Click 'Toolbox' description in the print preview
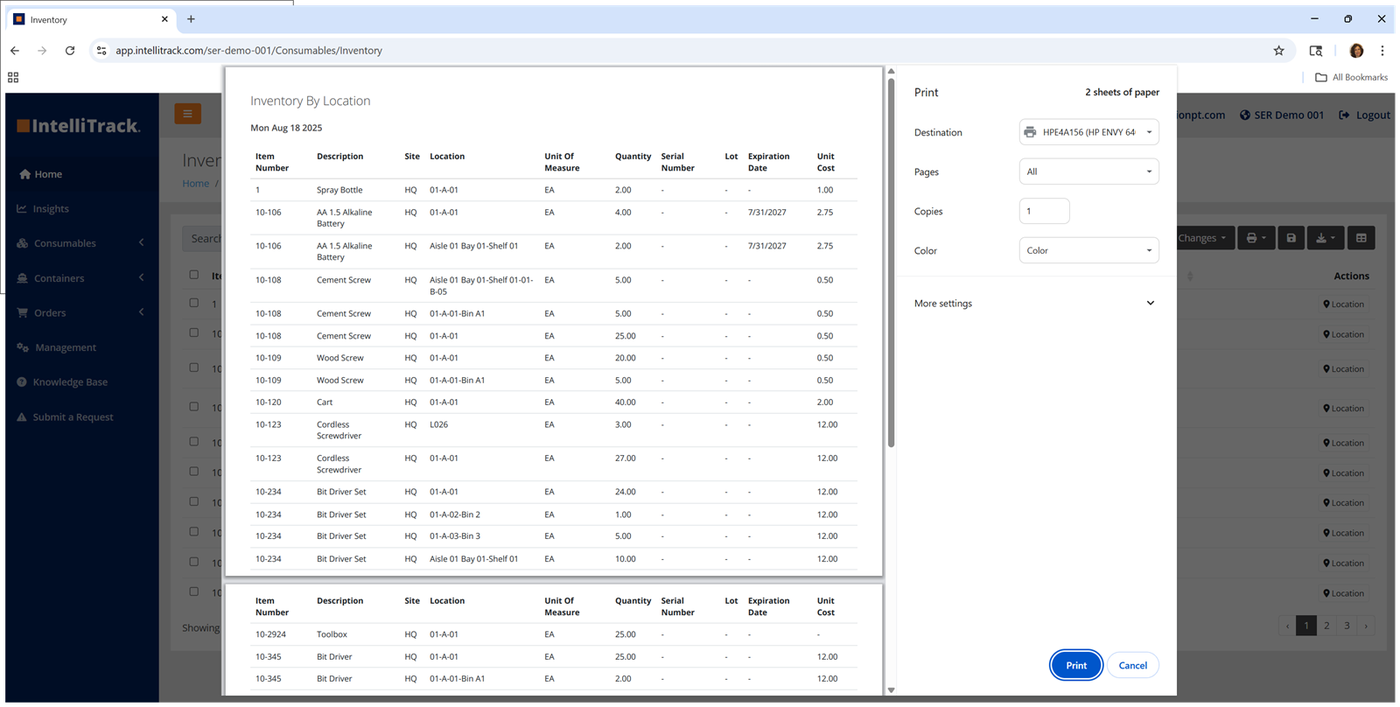The image size is (1400, 707). tap(332, 635)
